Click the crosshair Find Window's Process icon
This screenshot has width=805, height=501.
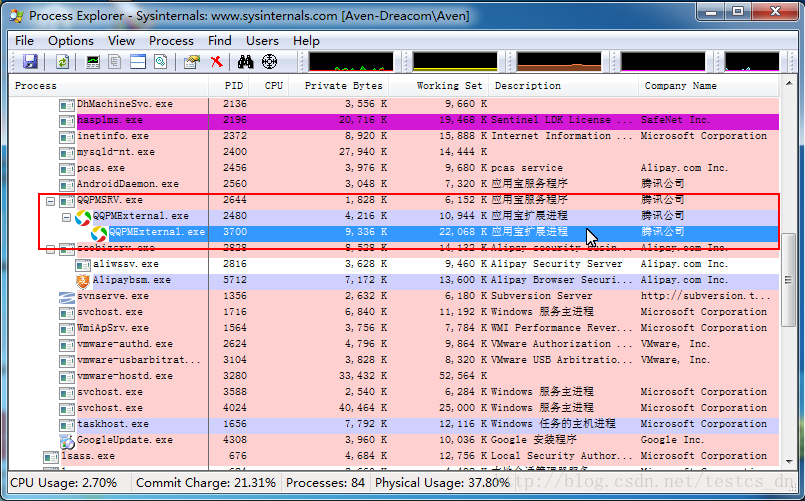[x=270, y=62]
